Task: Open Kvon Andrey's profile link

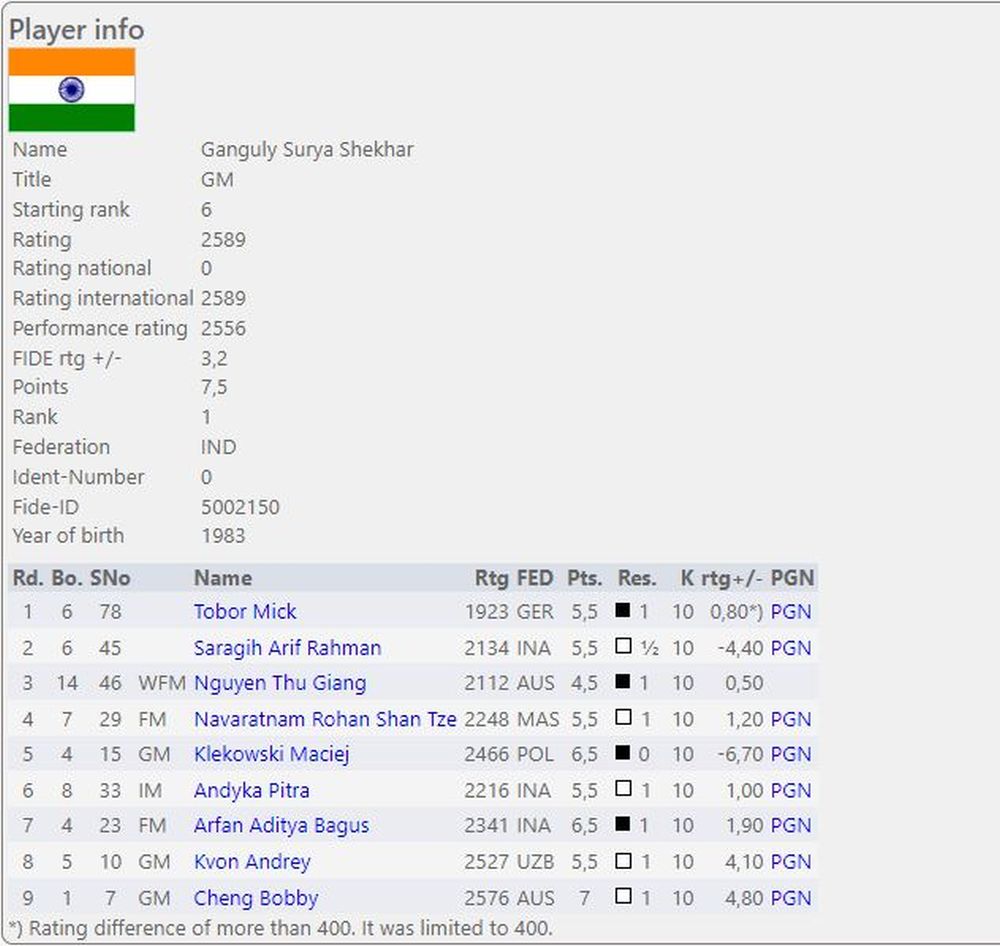Action: coord(252,862)
